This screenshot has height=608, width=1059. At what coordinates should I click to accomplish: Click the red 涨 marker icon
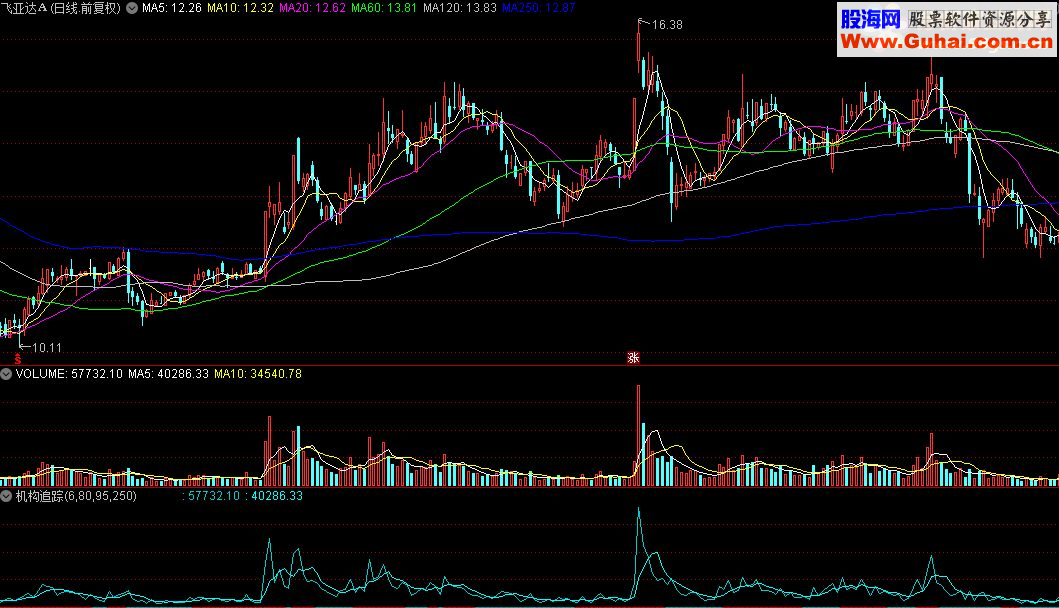click(x=633, y=358)
